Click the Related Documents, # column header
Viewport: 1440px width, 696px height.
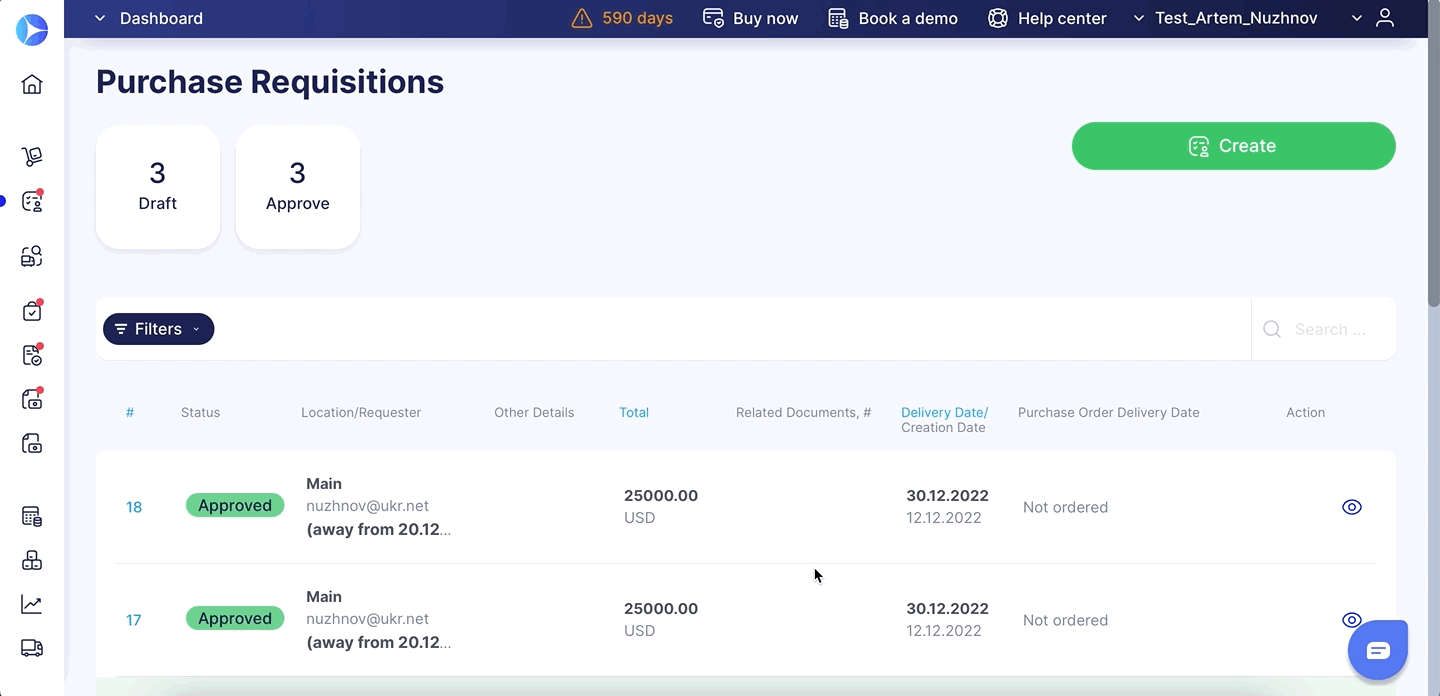tap(804, 412)
